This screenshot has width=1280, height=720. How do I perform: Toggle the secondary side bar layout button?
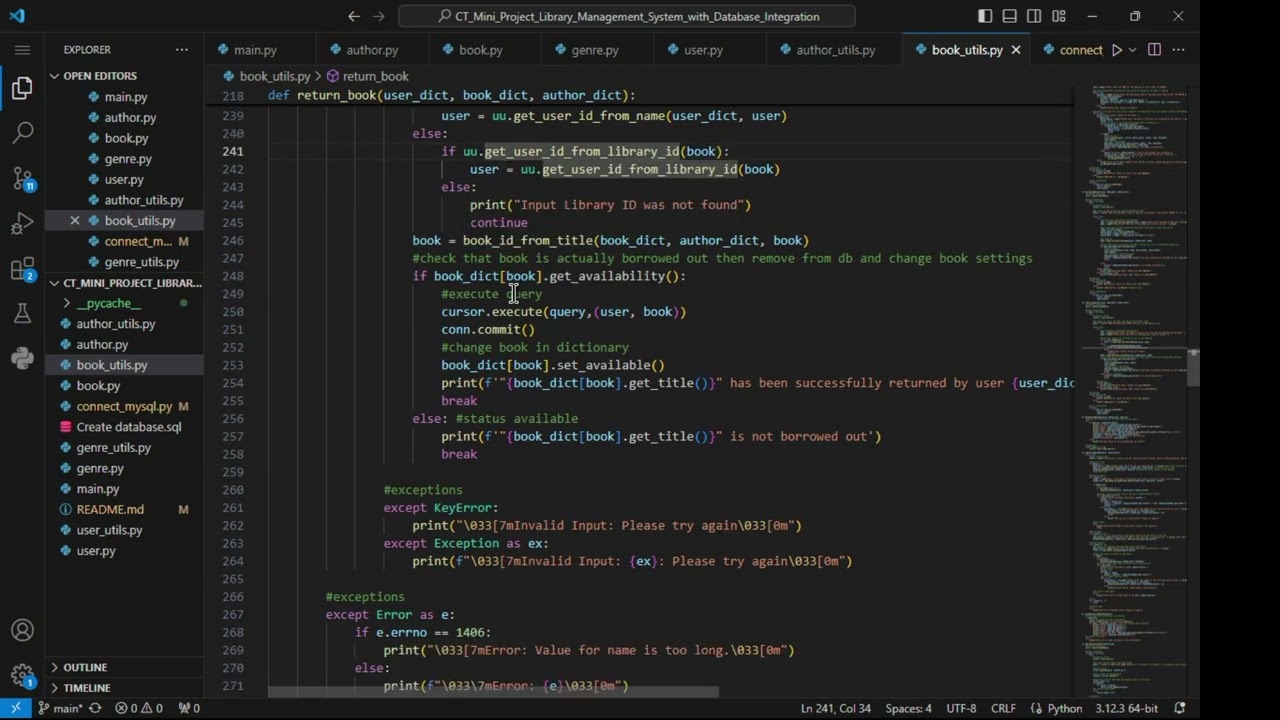tap(1034, 16)
